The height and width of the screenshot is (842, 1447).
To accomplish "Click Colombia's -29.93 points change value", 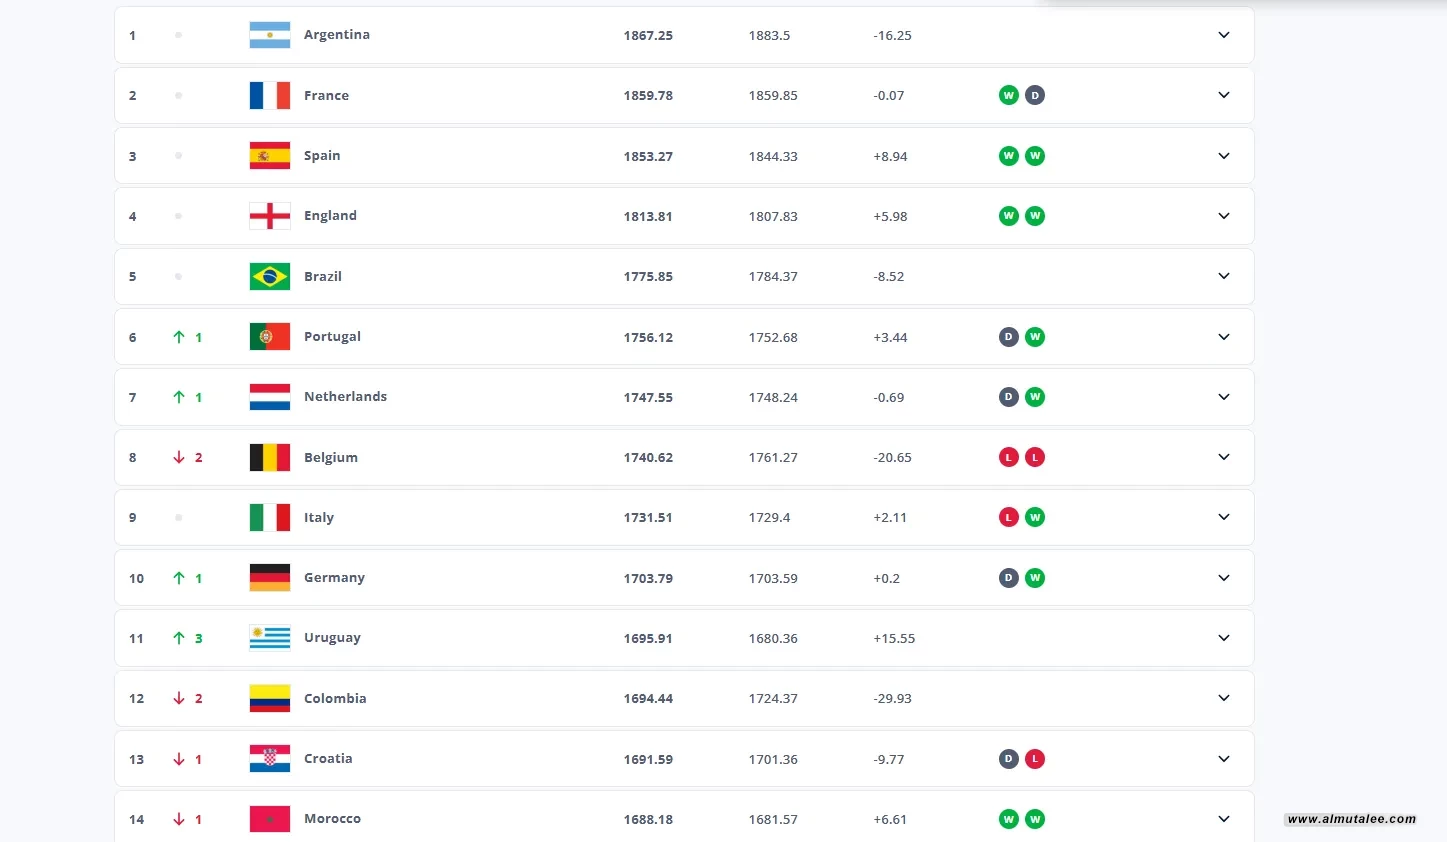I will [892, 699].
